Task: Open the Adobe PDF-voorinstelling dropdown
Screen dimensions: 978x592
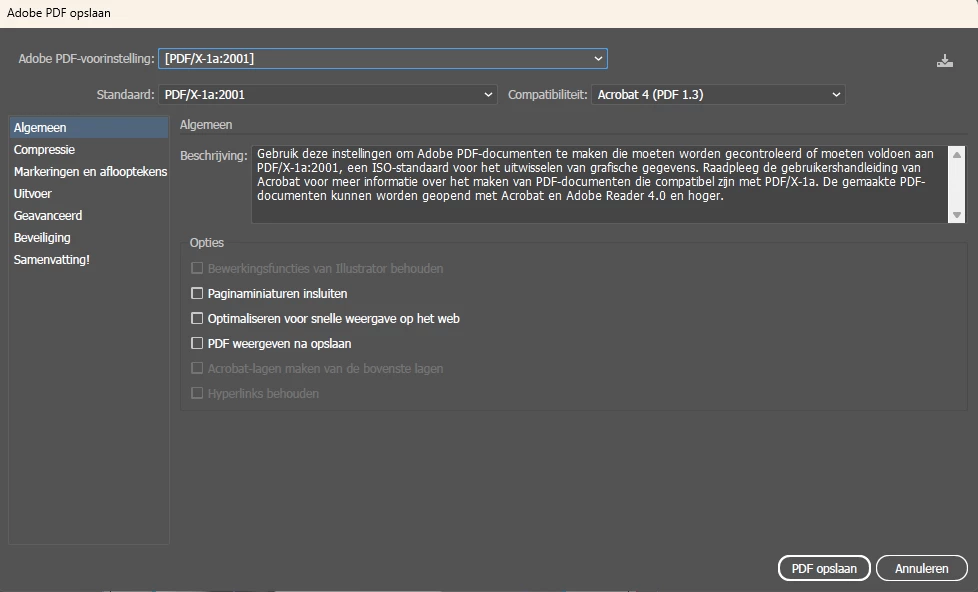Action: click(x=382, y=59)
